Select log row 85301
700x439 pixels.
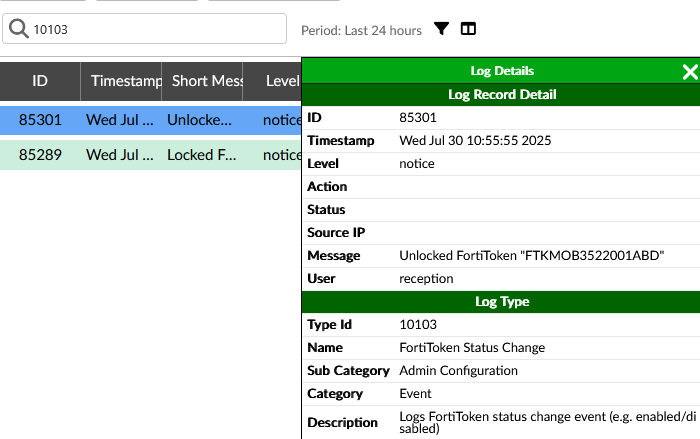click(40, 120)
